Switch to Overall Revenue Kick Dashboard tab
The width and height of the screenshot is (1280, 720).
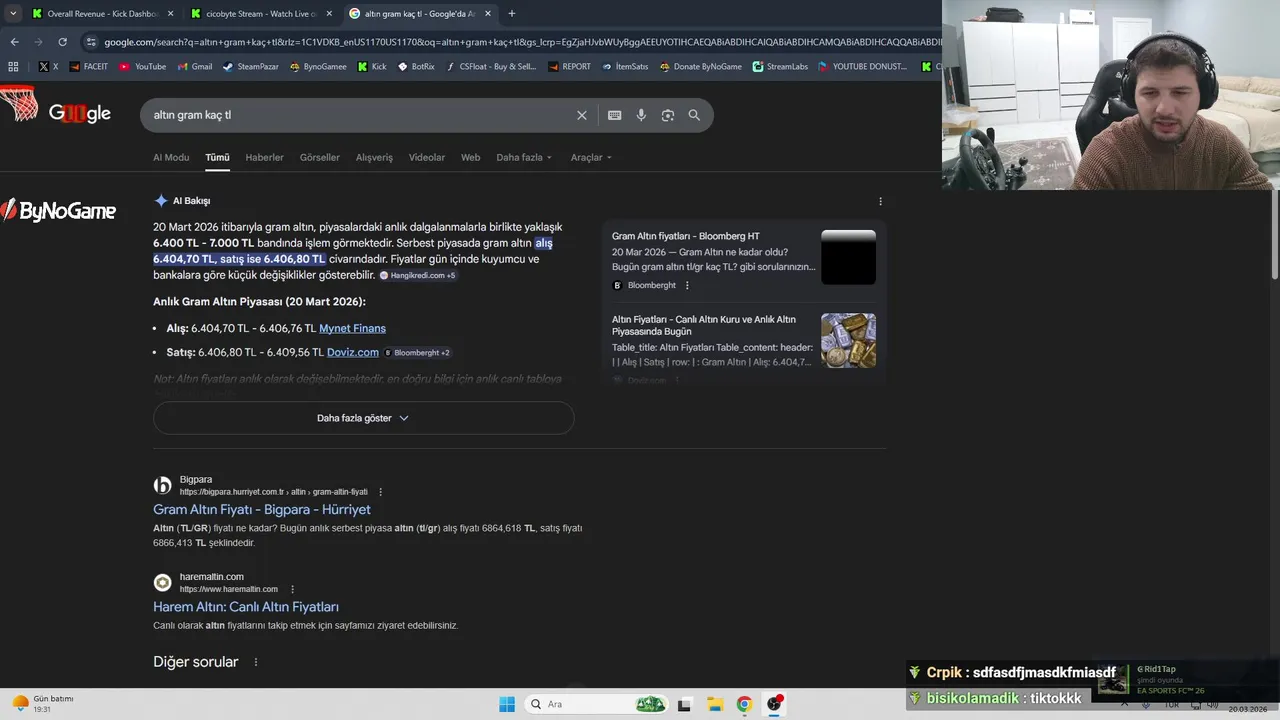[x=102, y=14]
